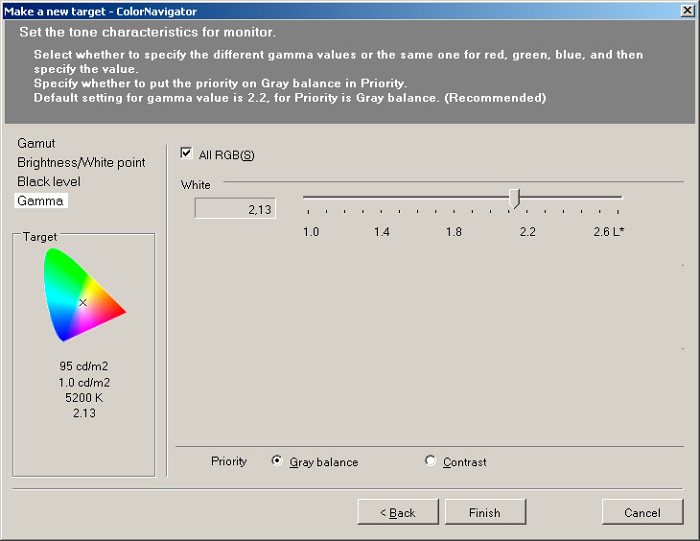Click the Back button
The image size is (700, 541).
coord(398,512)
